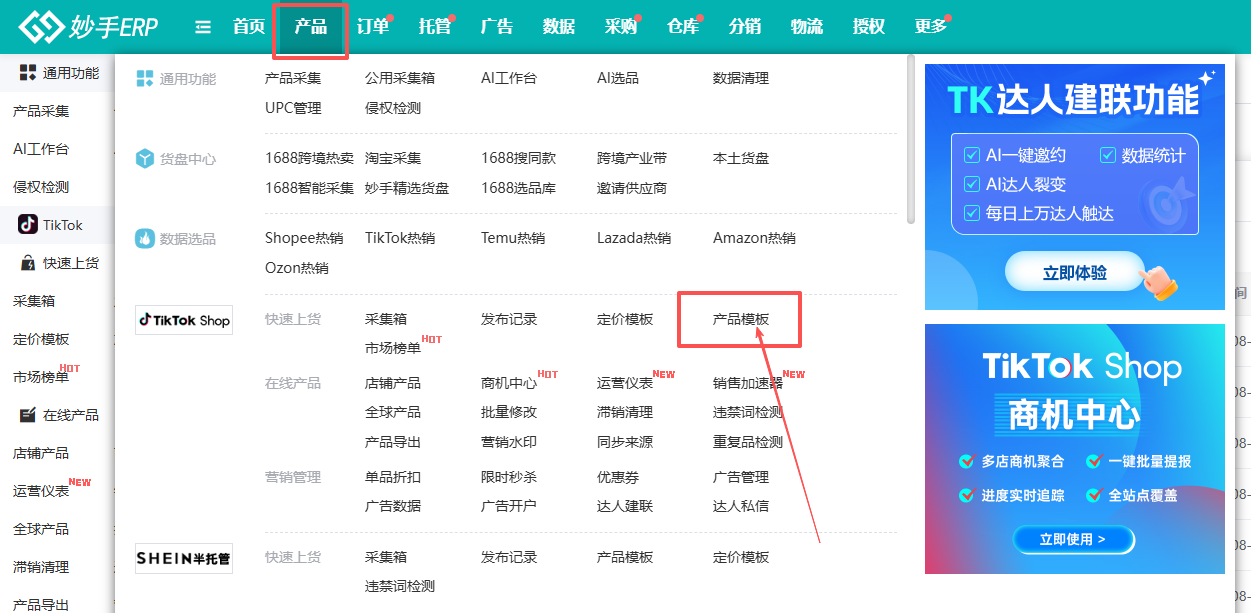This screenshot has width=1251, height=613.
Task: Open the 分销 menu
Action: [x=745, y=27]
